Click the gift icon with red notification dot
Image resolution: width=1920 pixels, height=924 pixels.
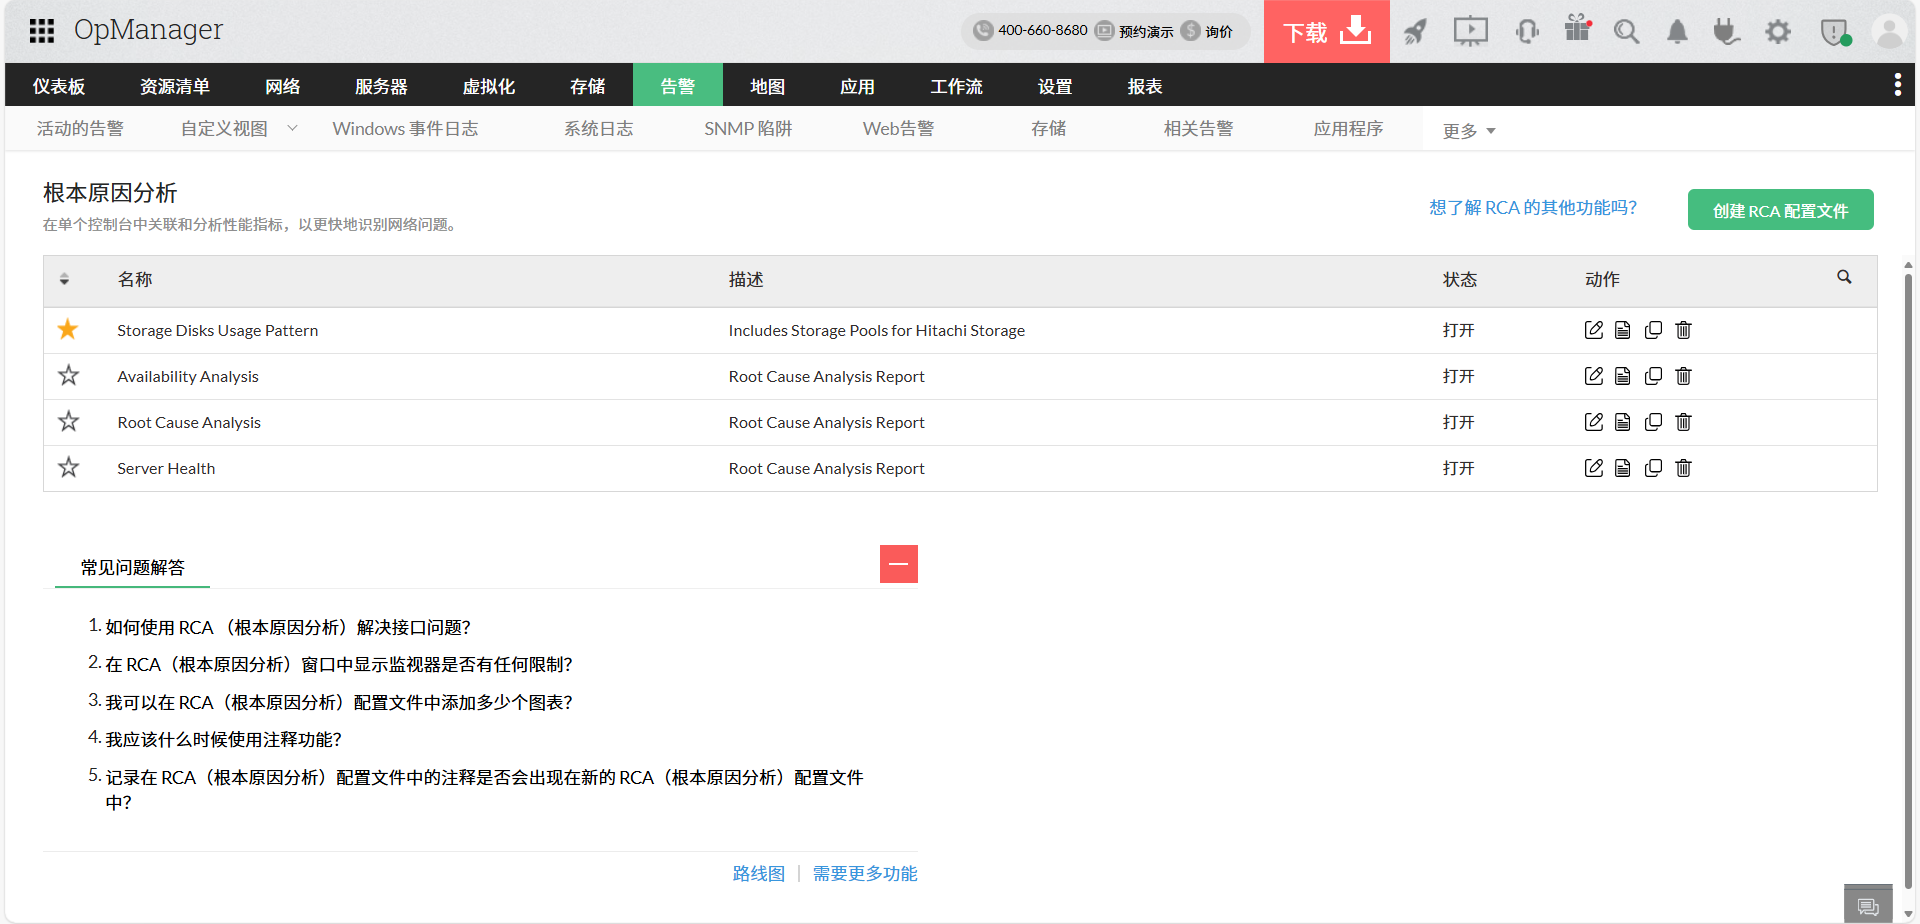[1577, 31]
